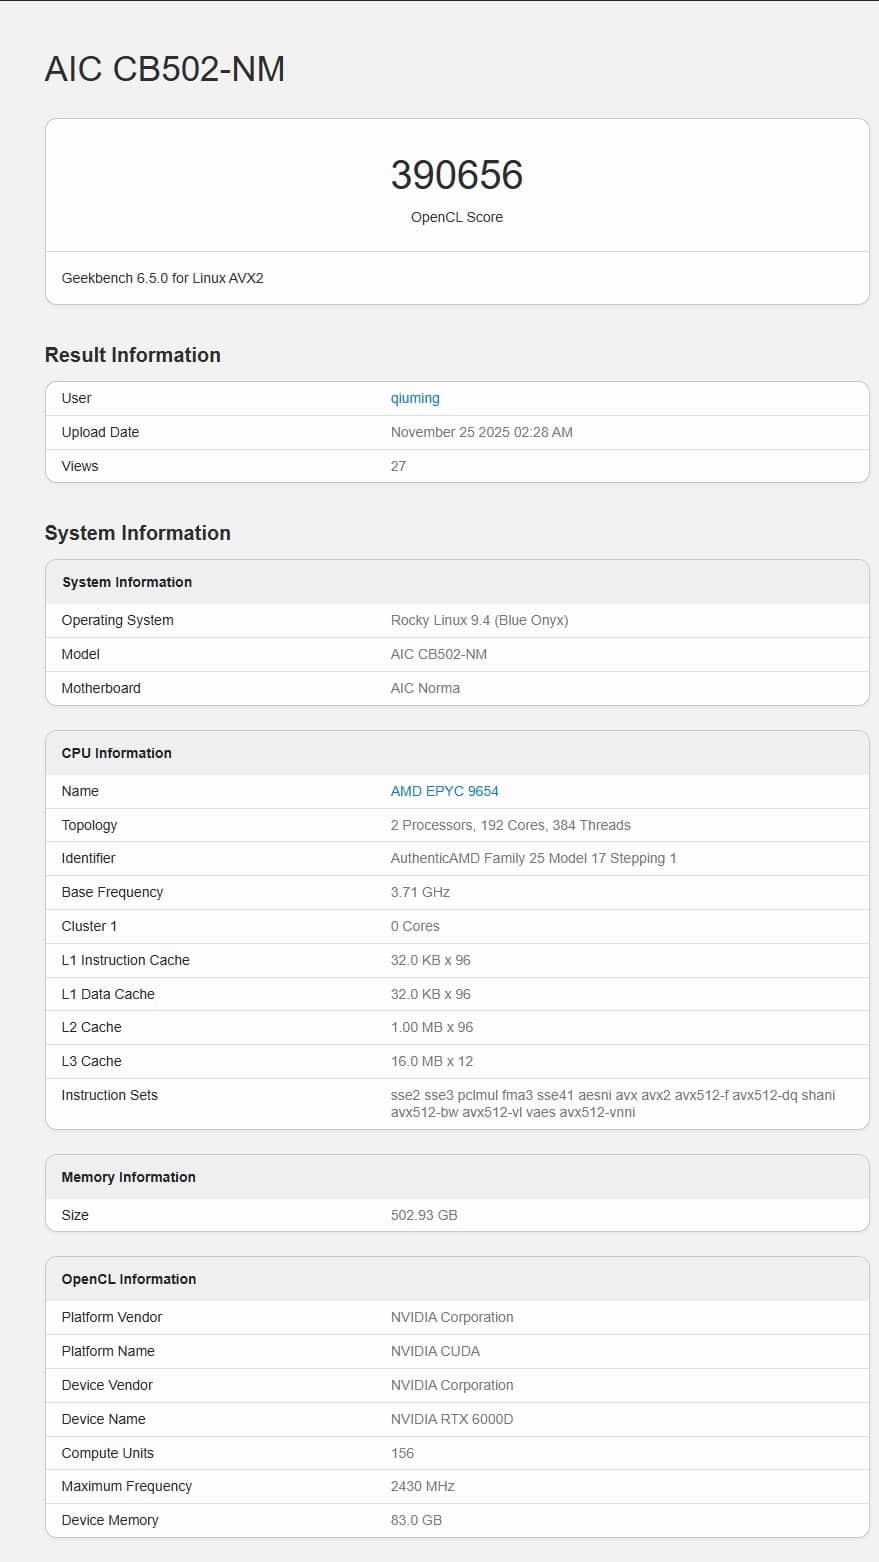Image resolution: width=879 pixels, height=1562 pixels.
Task: Click the Topology value 2 Processors, 192 Cores
Action: click(x=511, y=825)
